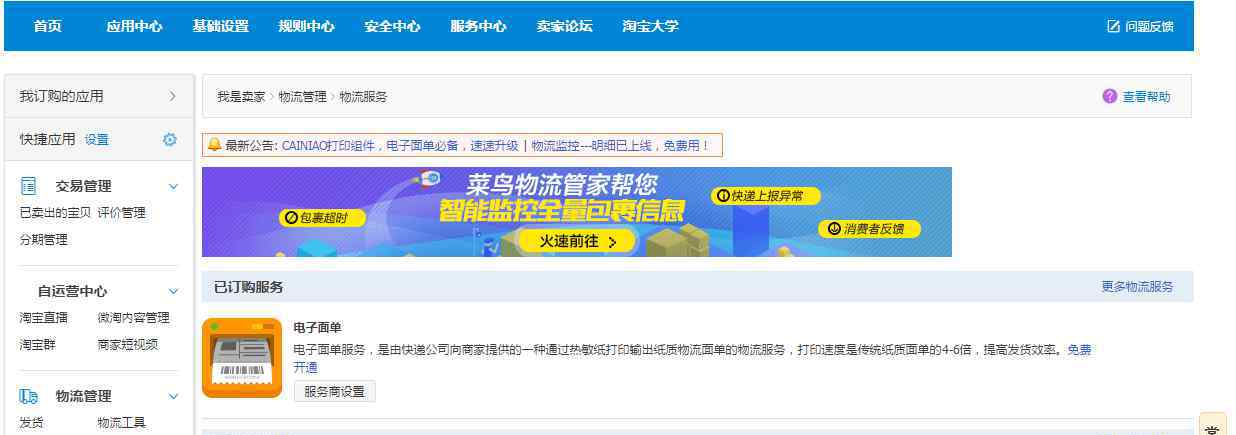Image resolution: width=1236 pixels, height=435 pixels.
Task: Open 问题反馈 feedback link
Action: 1149,27
